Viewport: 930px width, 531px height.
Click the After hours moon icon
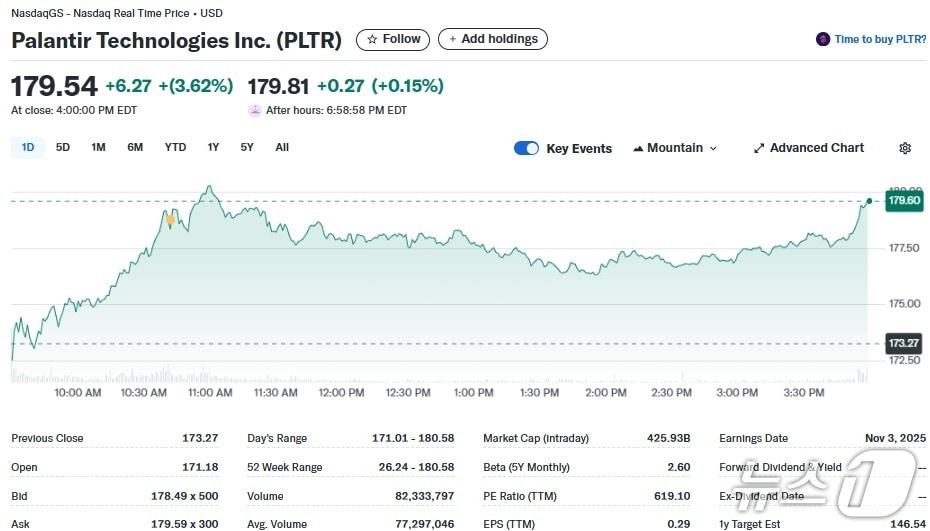click(x=255, y=111)
